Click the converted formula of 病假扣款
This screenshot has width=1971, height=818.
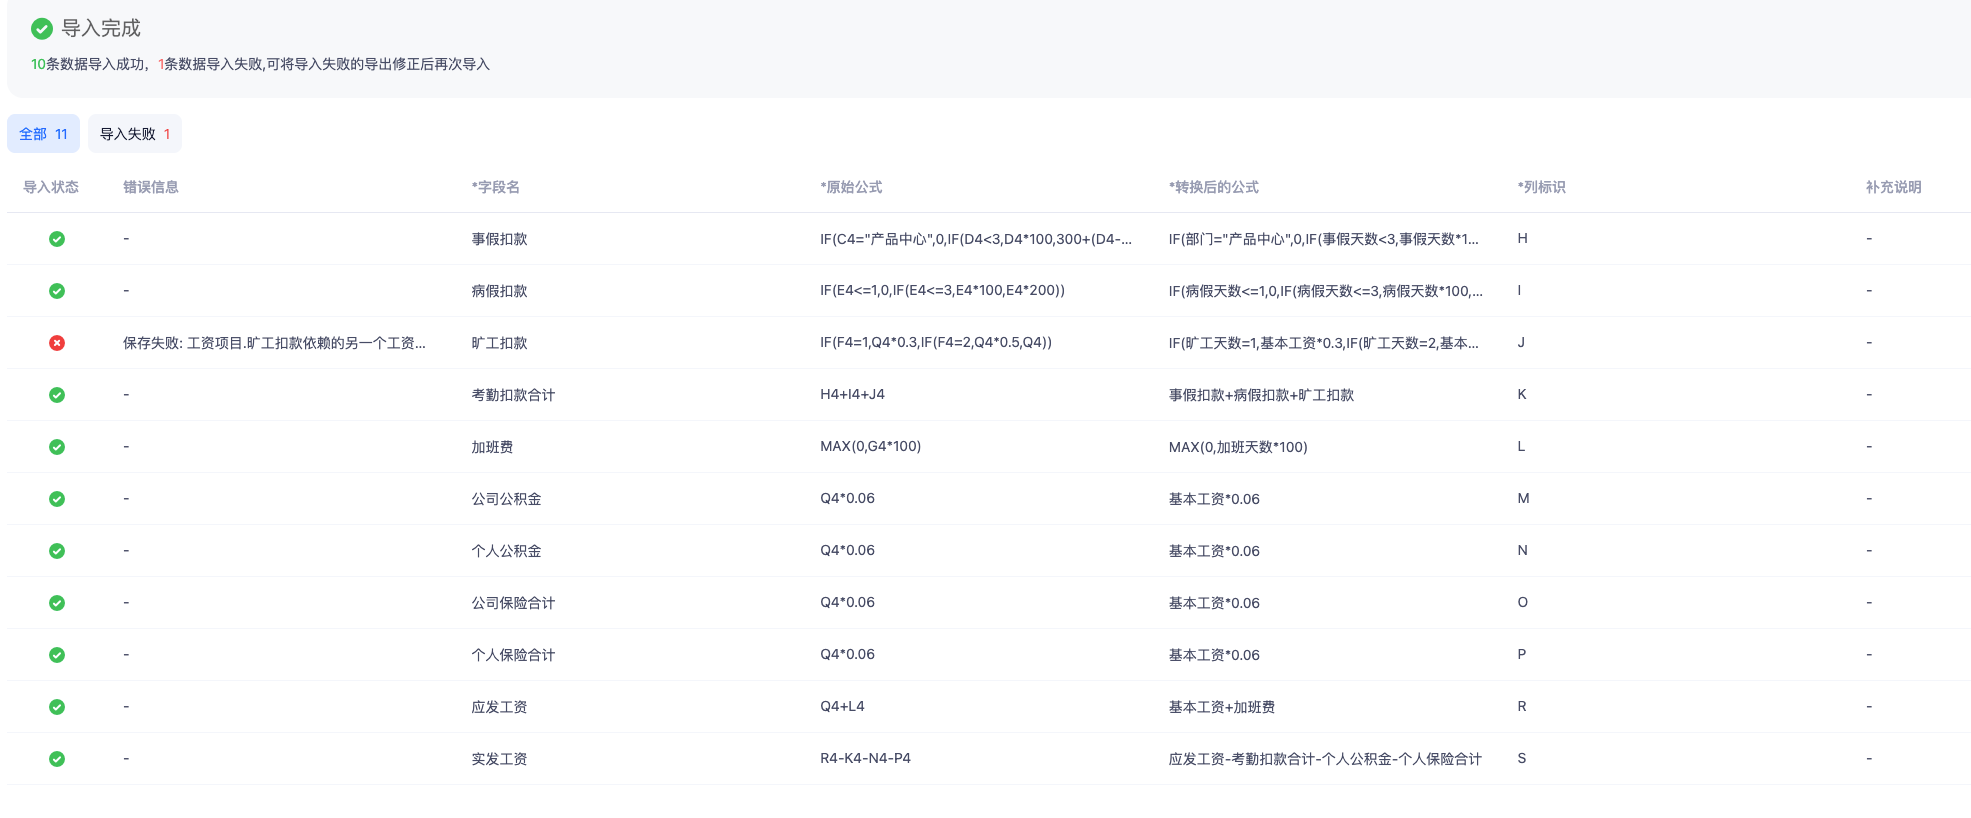(1325, 291)
